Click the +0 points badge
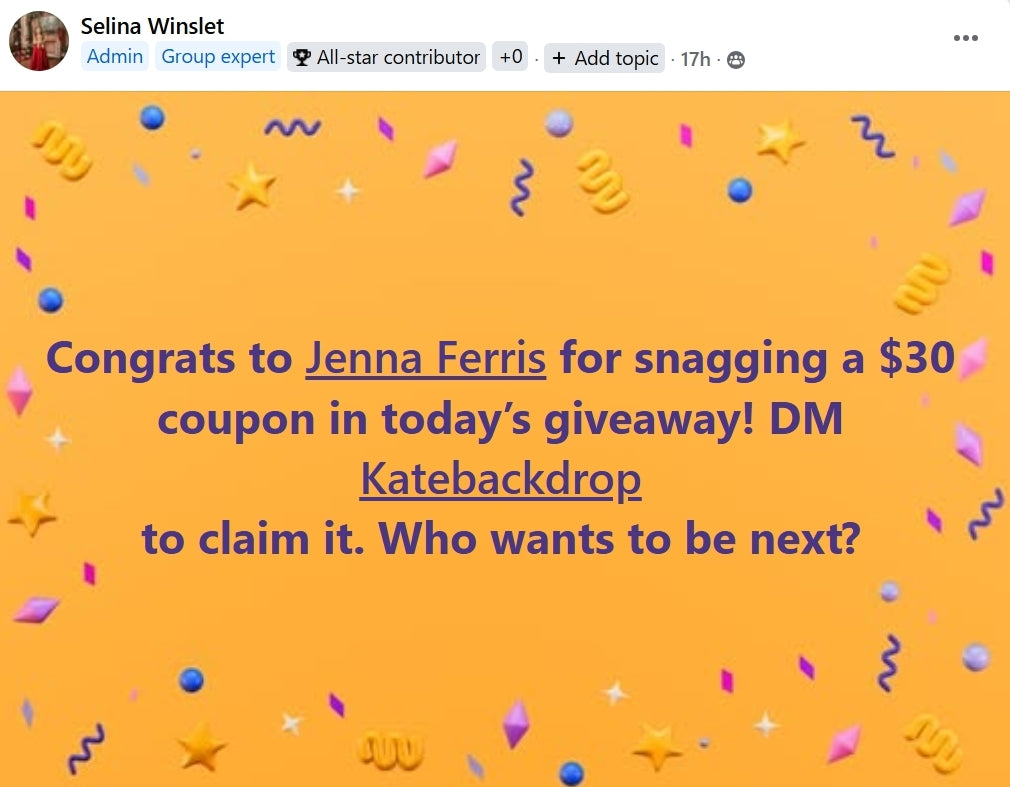Viewport: 1010px width, 787px height. click(x=511, y=57)
